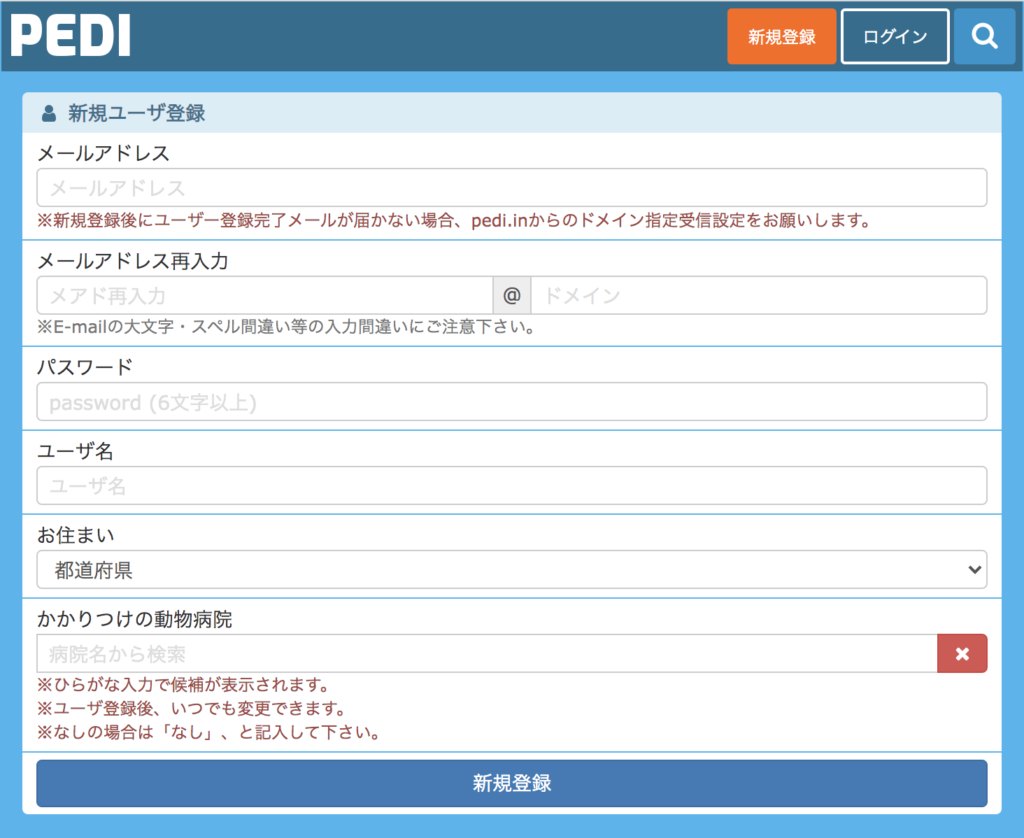The image size is (1024, 838).
Task: Click the パスワード field label
Action: click(85, 367)
